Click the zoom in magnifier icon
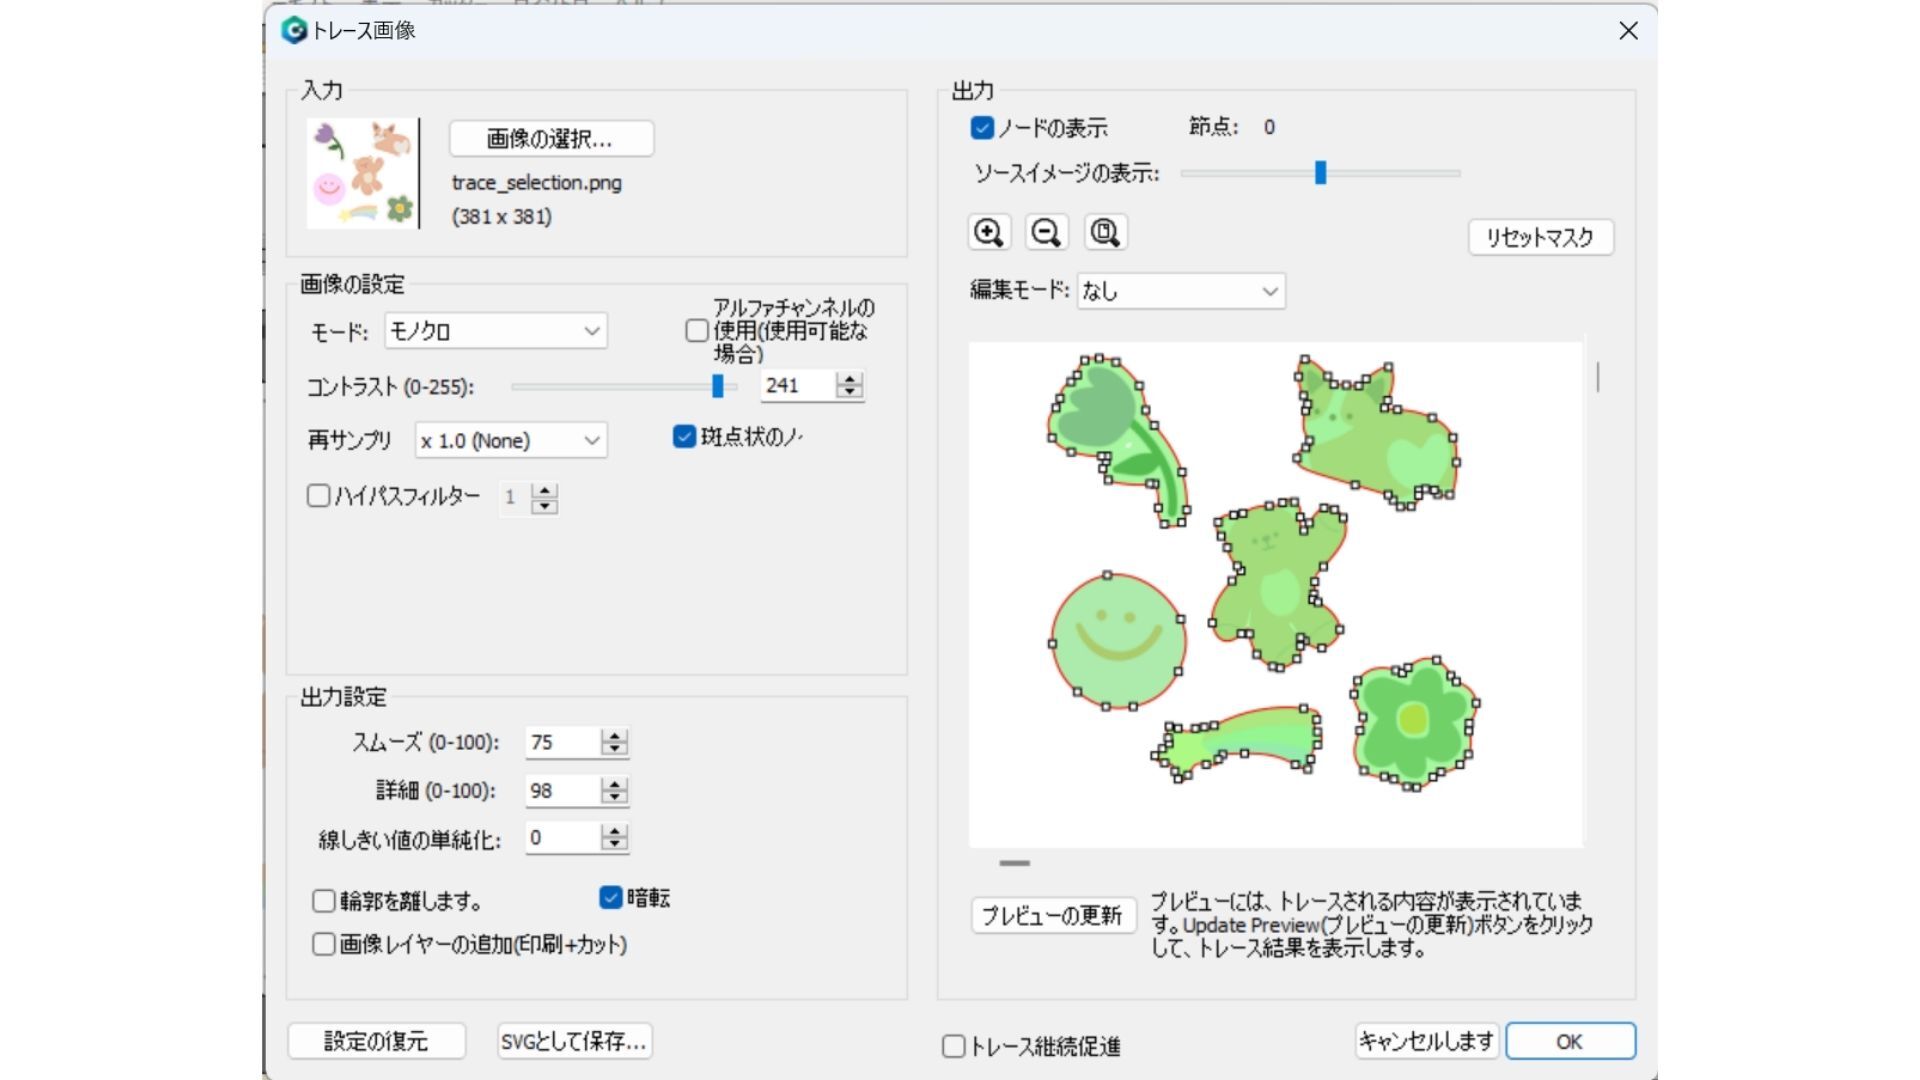 tap(989, 232)
